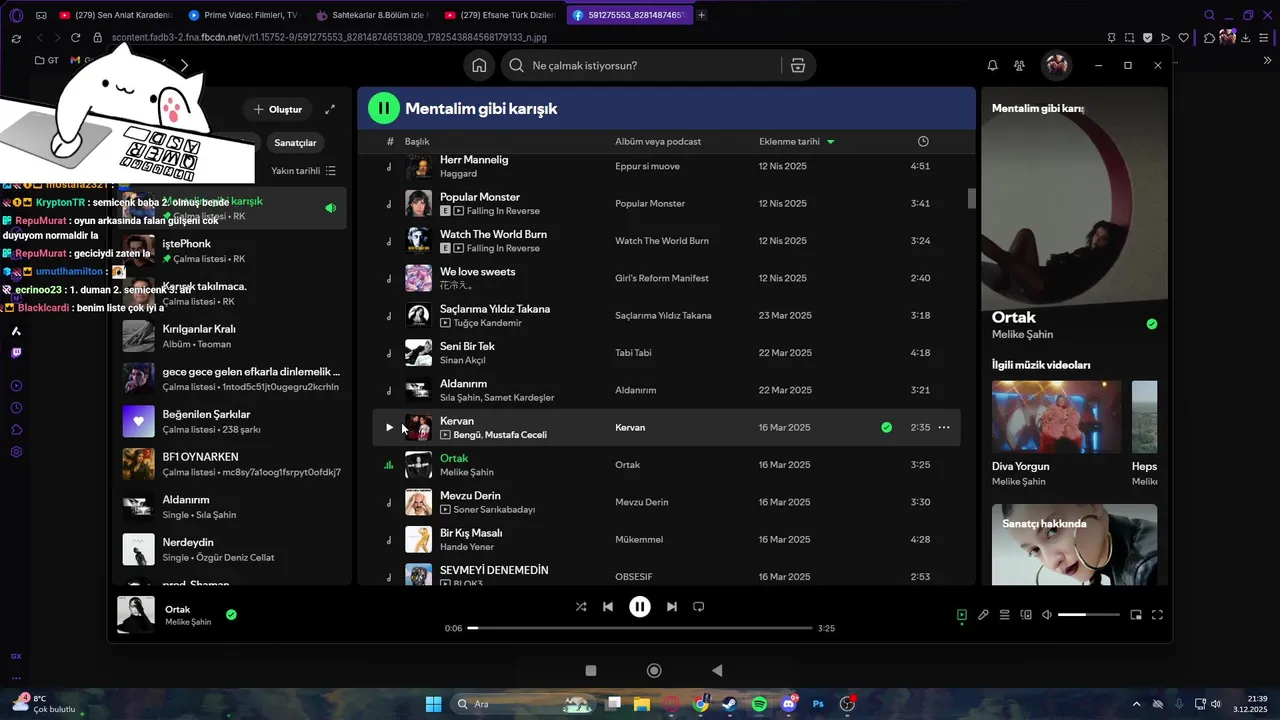This screenshot has height=720, width=1280.
Task: Click the Başlık column header
Action: point(417,142)
